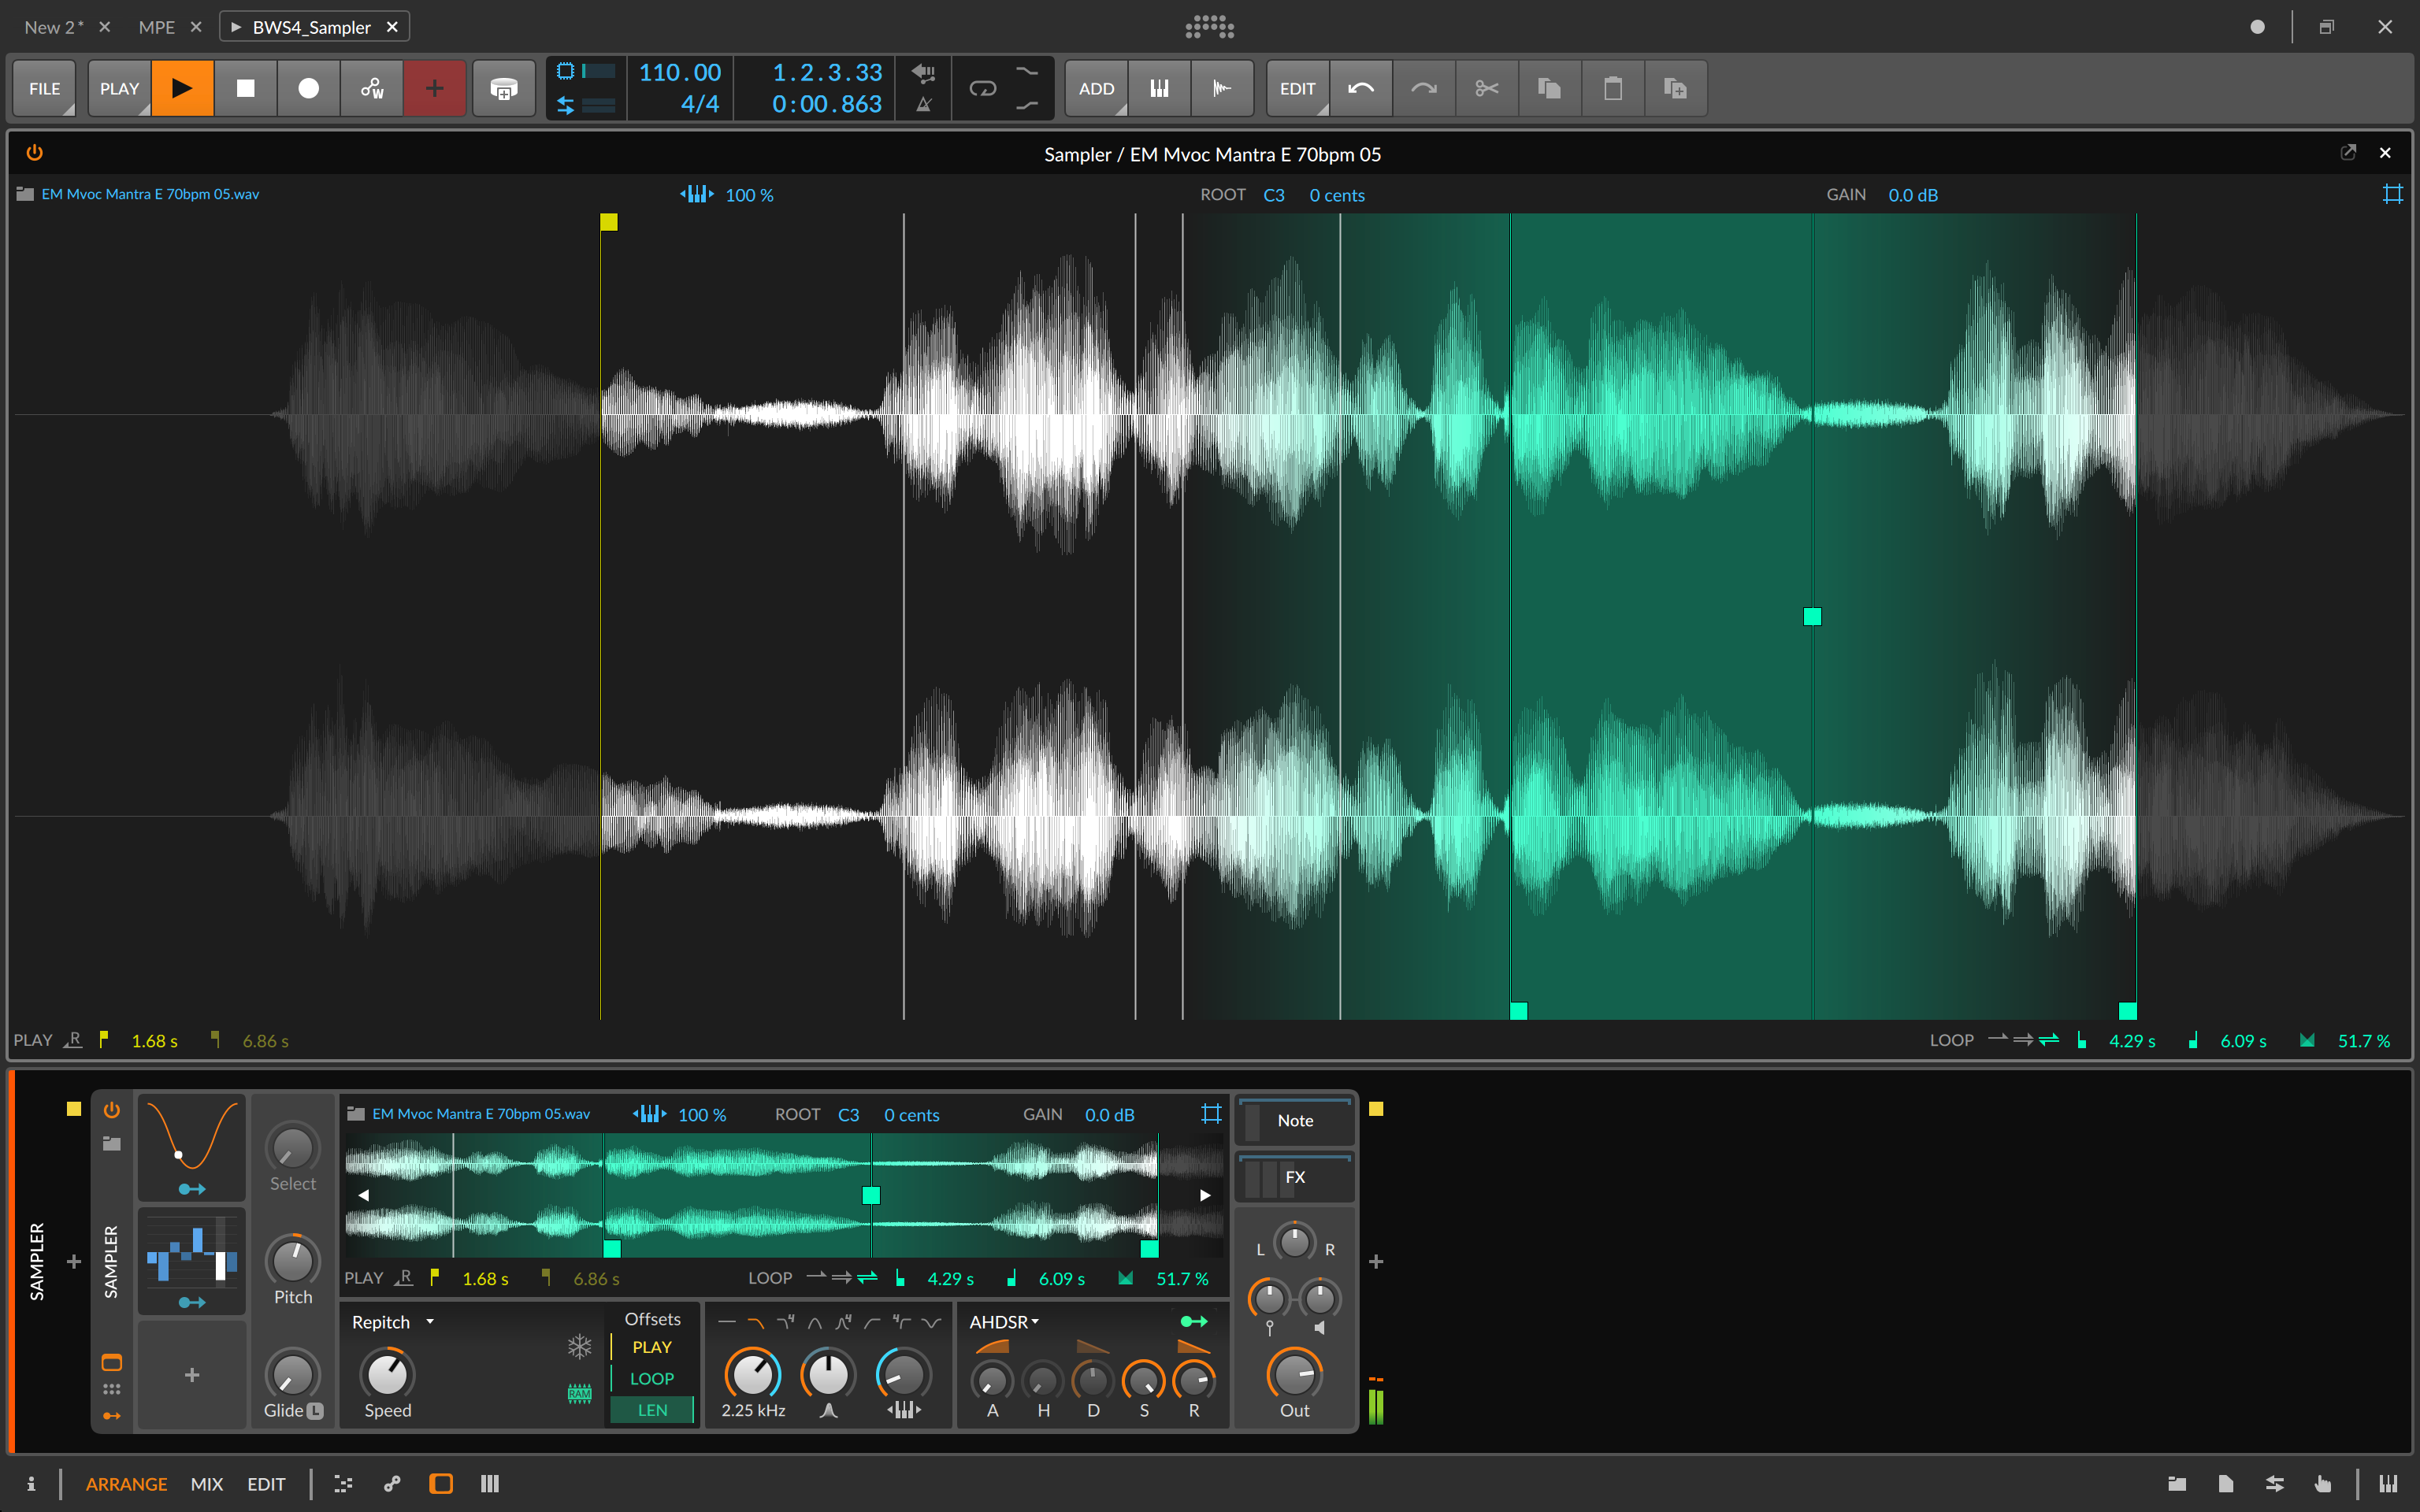Switch to the MIX tab at bottom
Viewport: 2420px width, 1512px height.
tap(207, 1484)
